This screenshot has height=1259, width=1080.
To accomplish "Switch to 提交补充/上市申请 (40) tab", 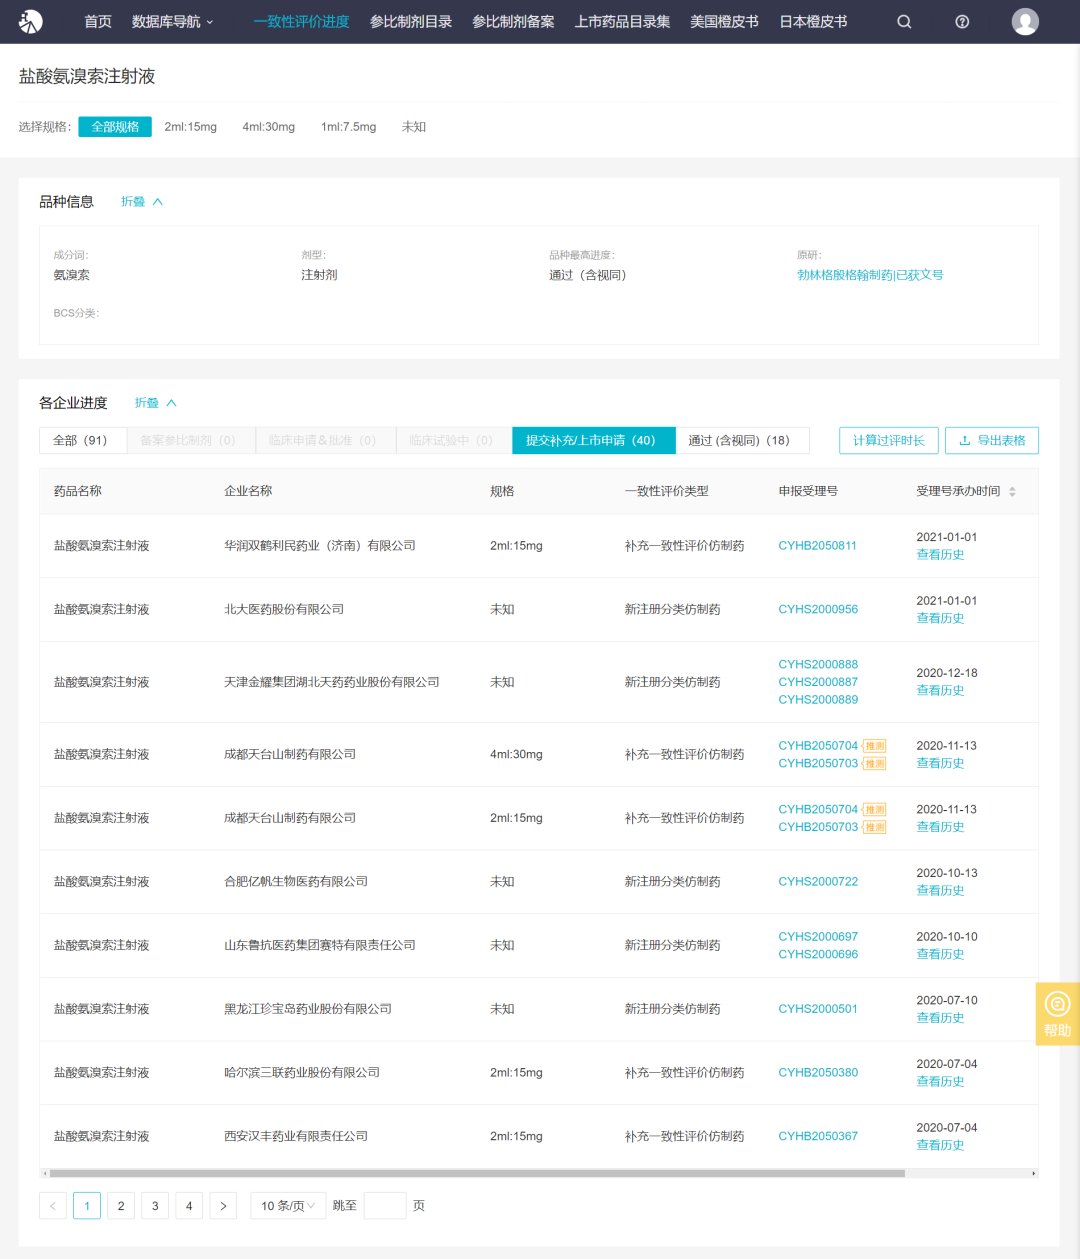I will click(x=593, y=440).
